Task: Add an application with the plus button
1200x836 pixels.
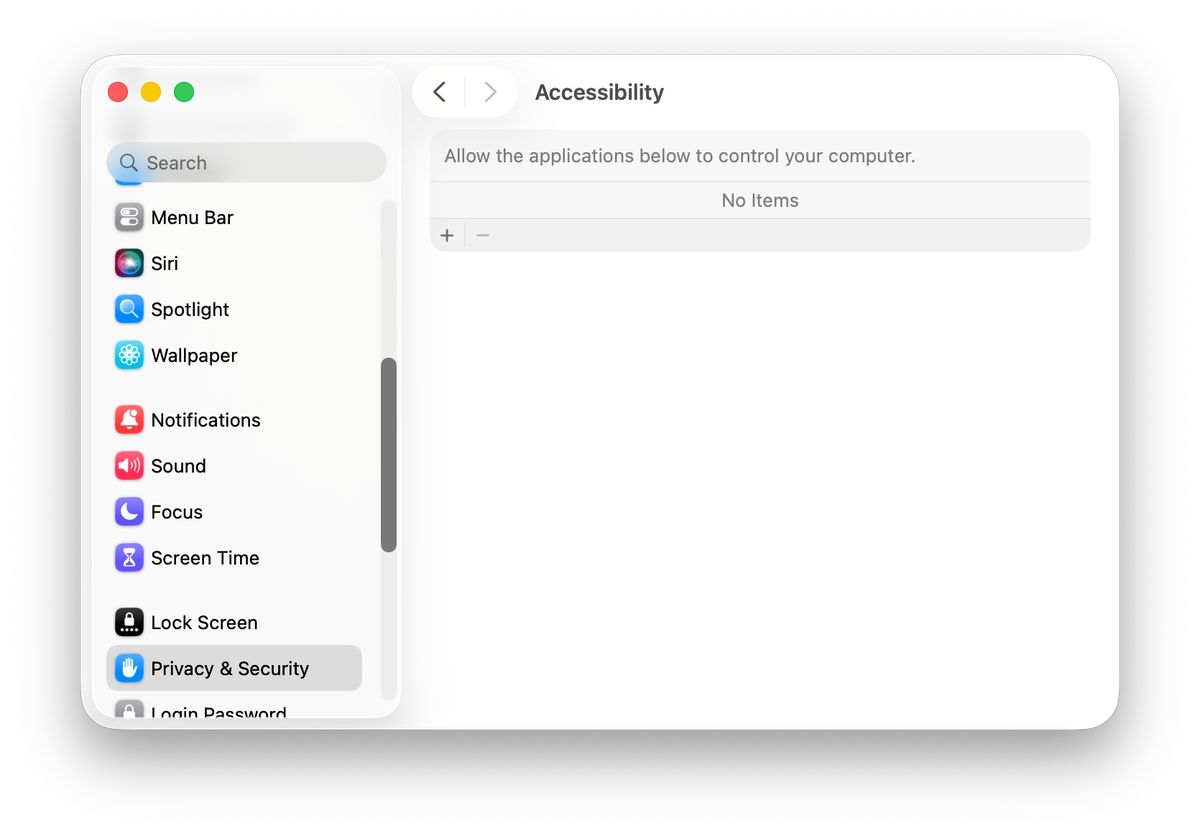Action: (447, 235)
